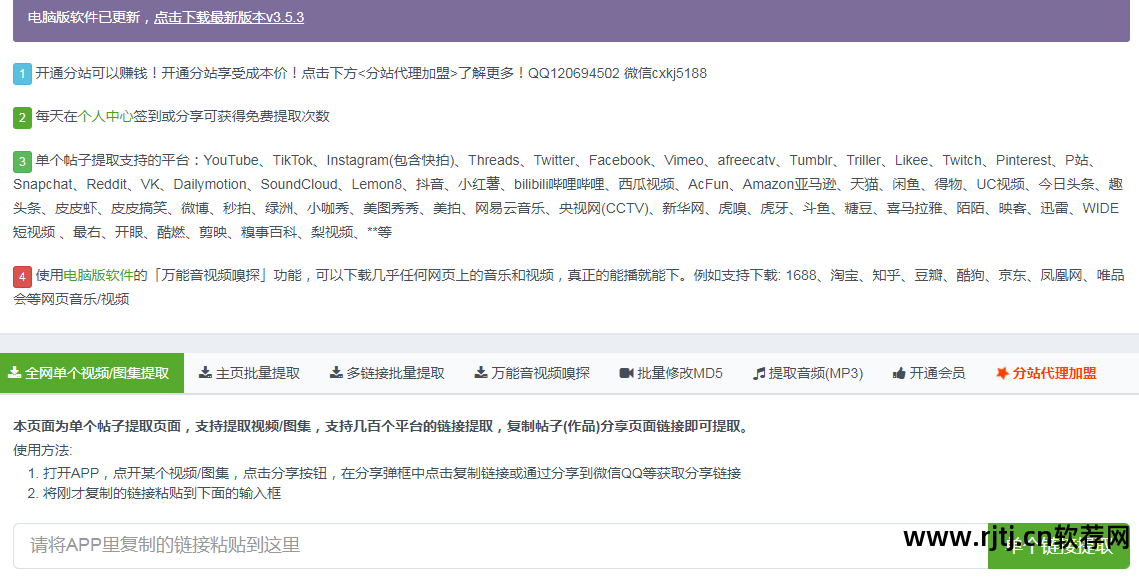1139x583 pixels.
Task: Click the text 电脑版软件已更新
Action: coord(84,17)
